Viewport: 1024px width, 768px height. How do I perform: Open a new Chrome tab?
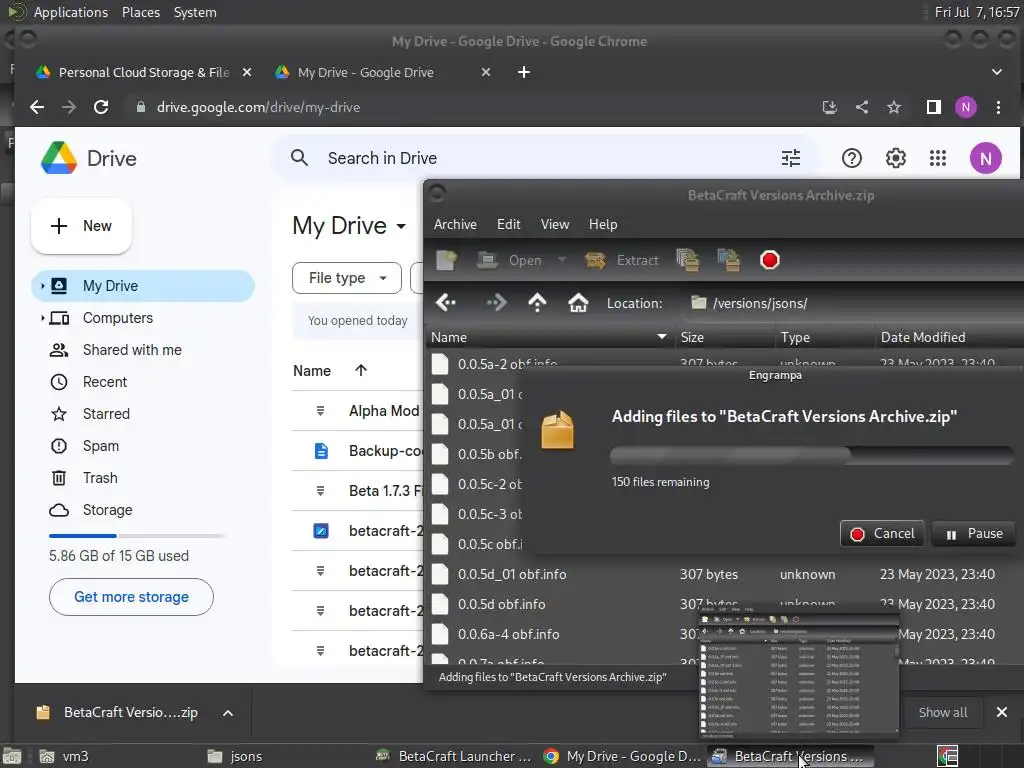[x=524, y=72]
